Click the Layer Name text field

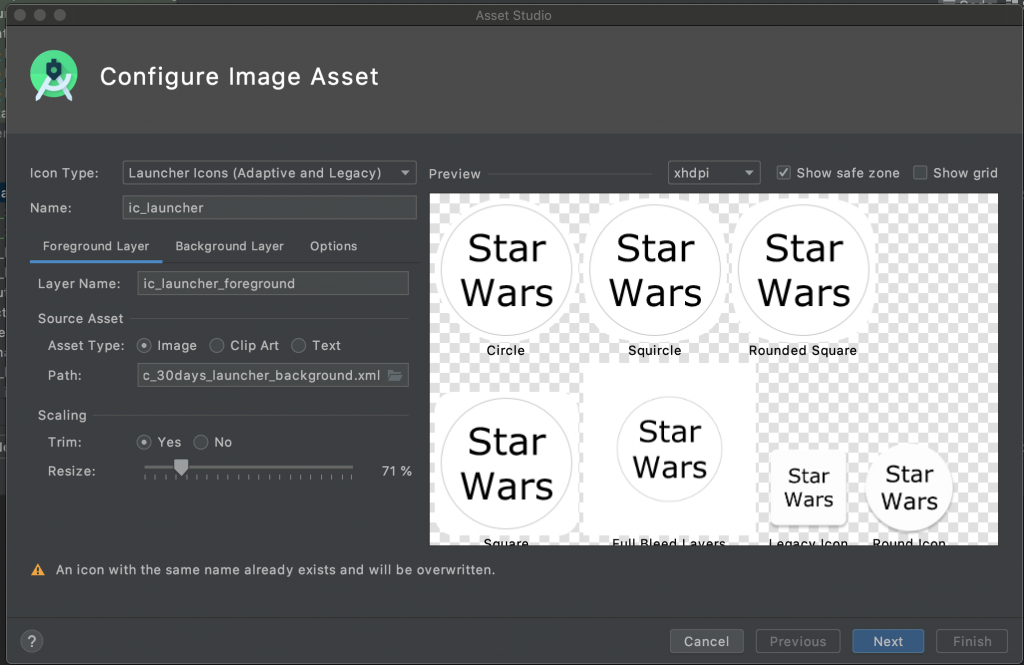click(x=273, y=283)
